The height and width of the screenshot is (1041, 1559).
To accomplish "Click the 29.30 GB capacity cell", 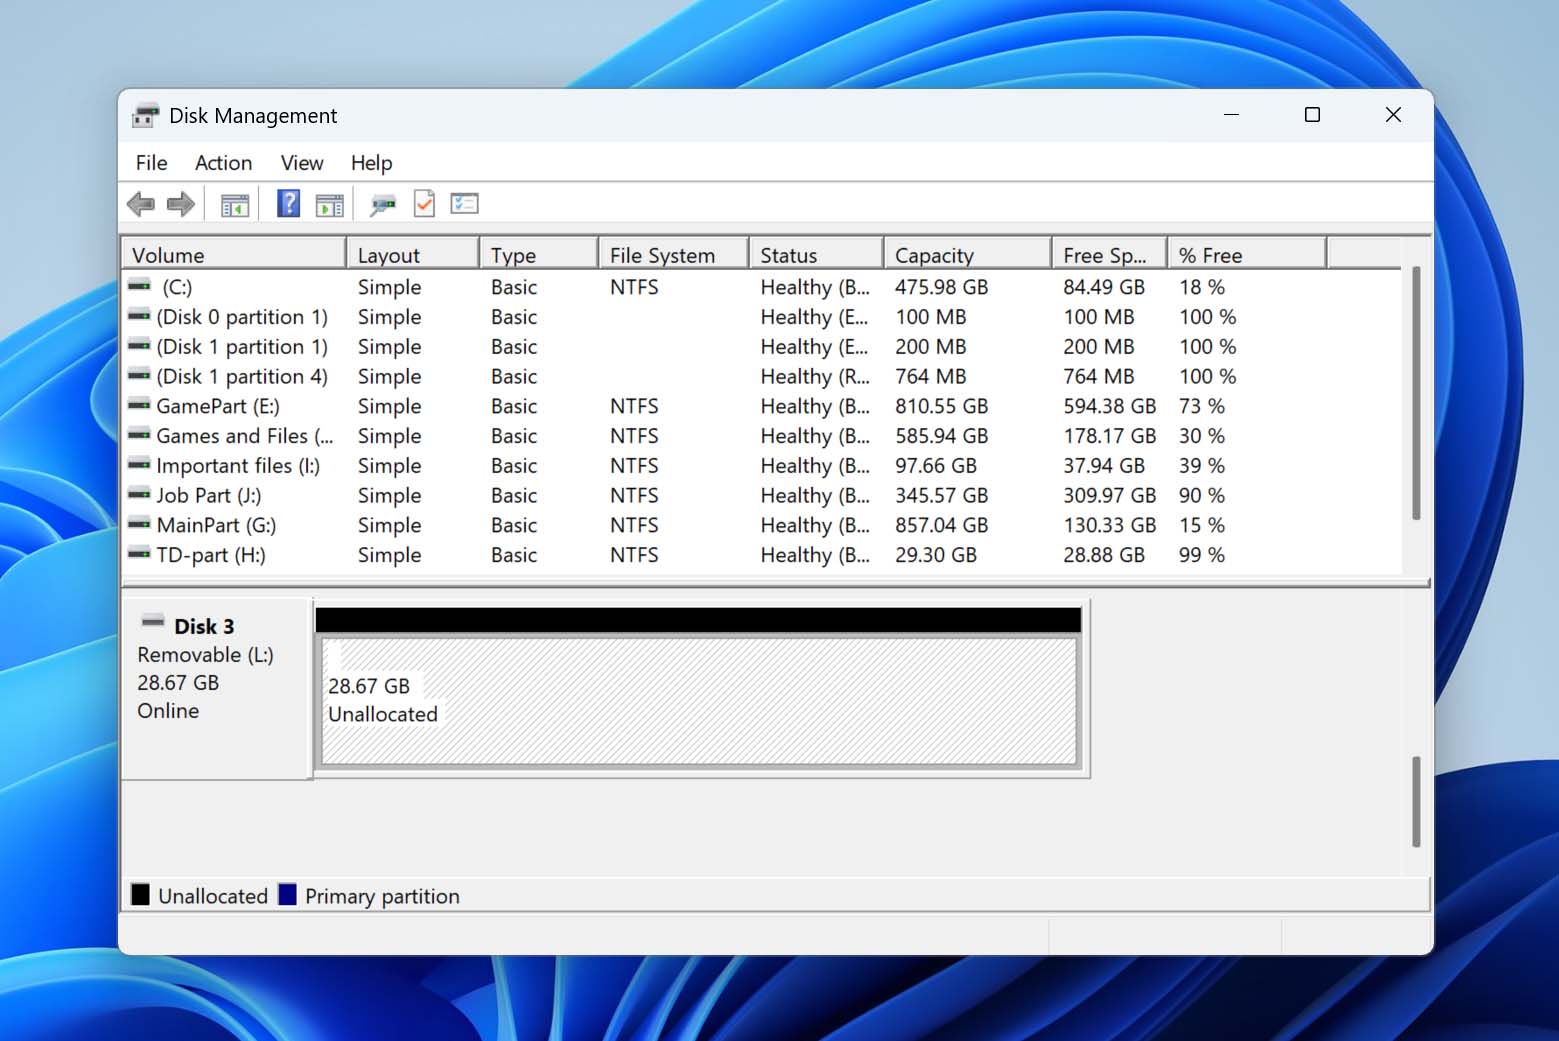I will (936, 555).
